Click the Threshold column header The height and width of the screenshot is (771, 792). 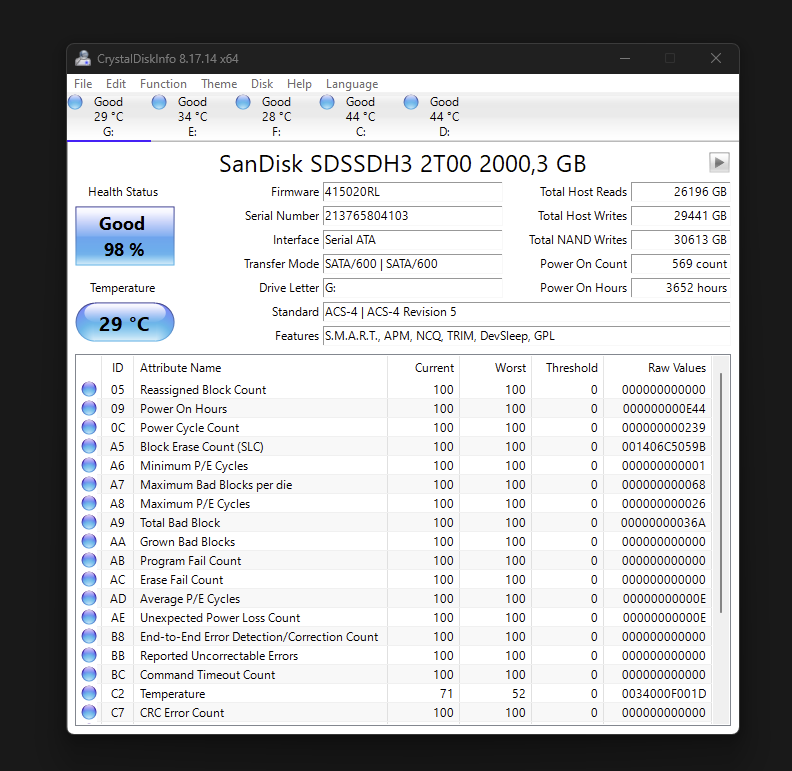click(x=568, y=368)
